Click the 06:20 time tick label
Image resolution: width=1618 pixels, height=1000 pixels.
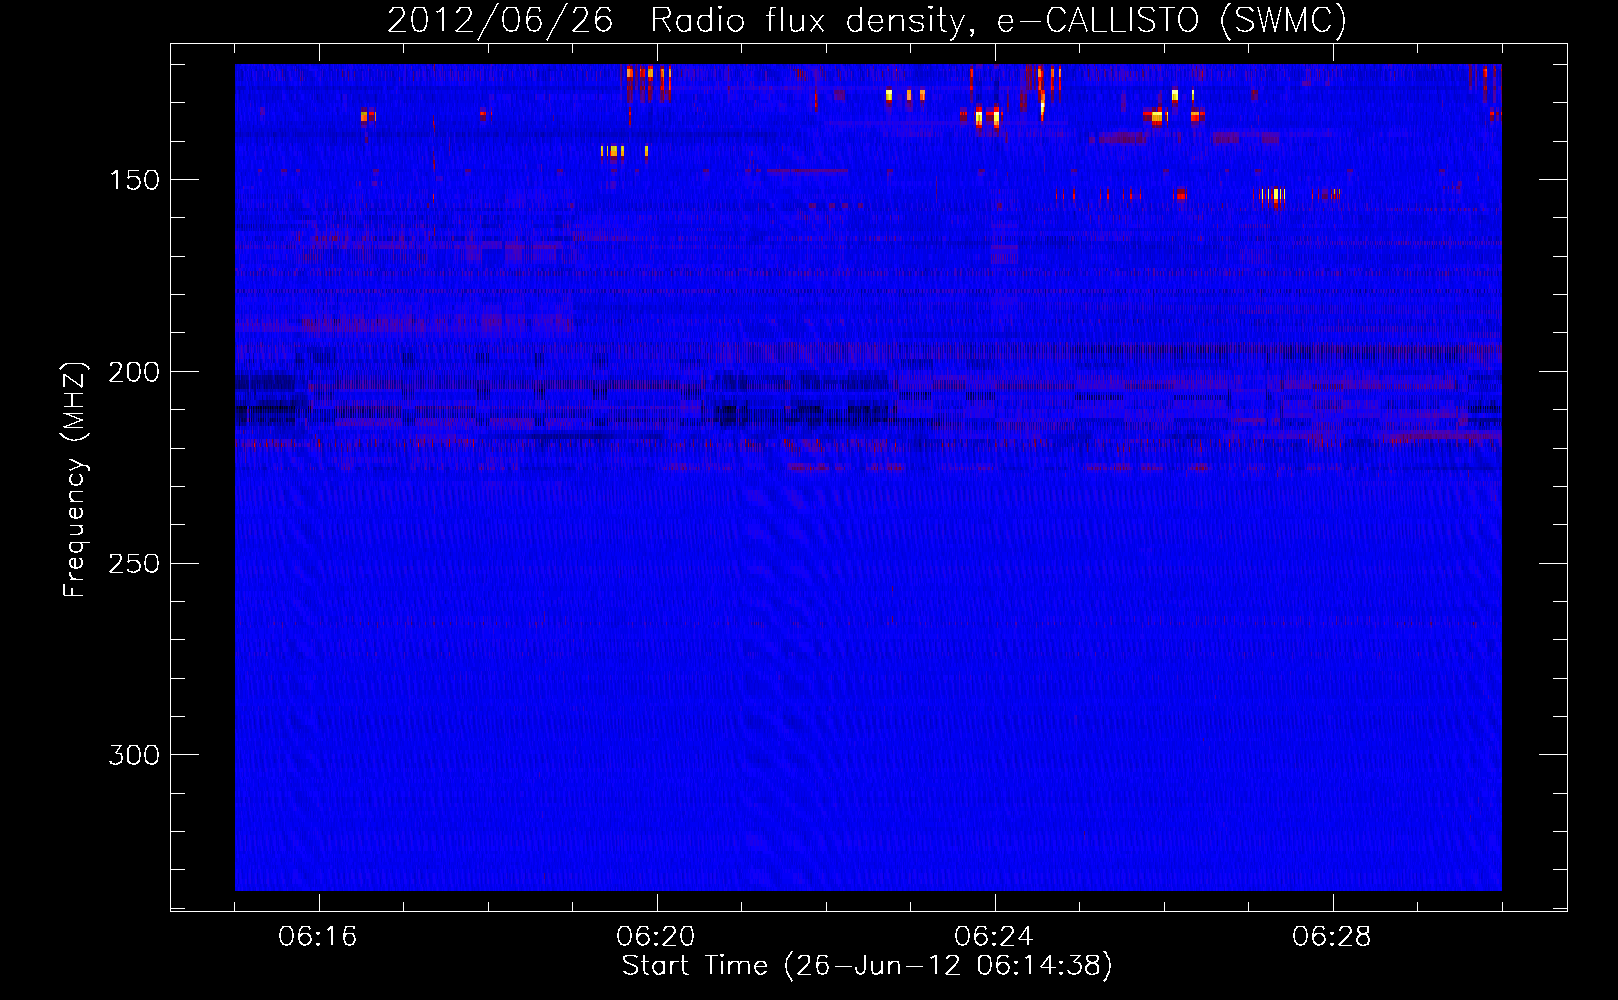tap(656, 937)
